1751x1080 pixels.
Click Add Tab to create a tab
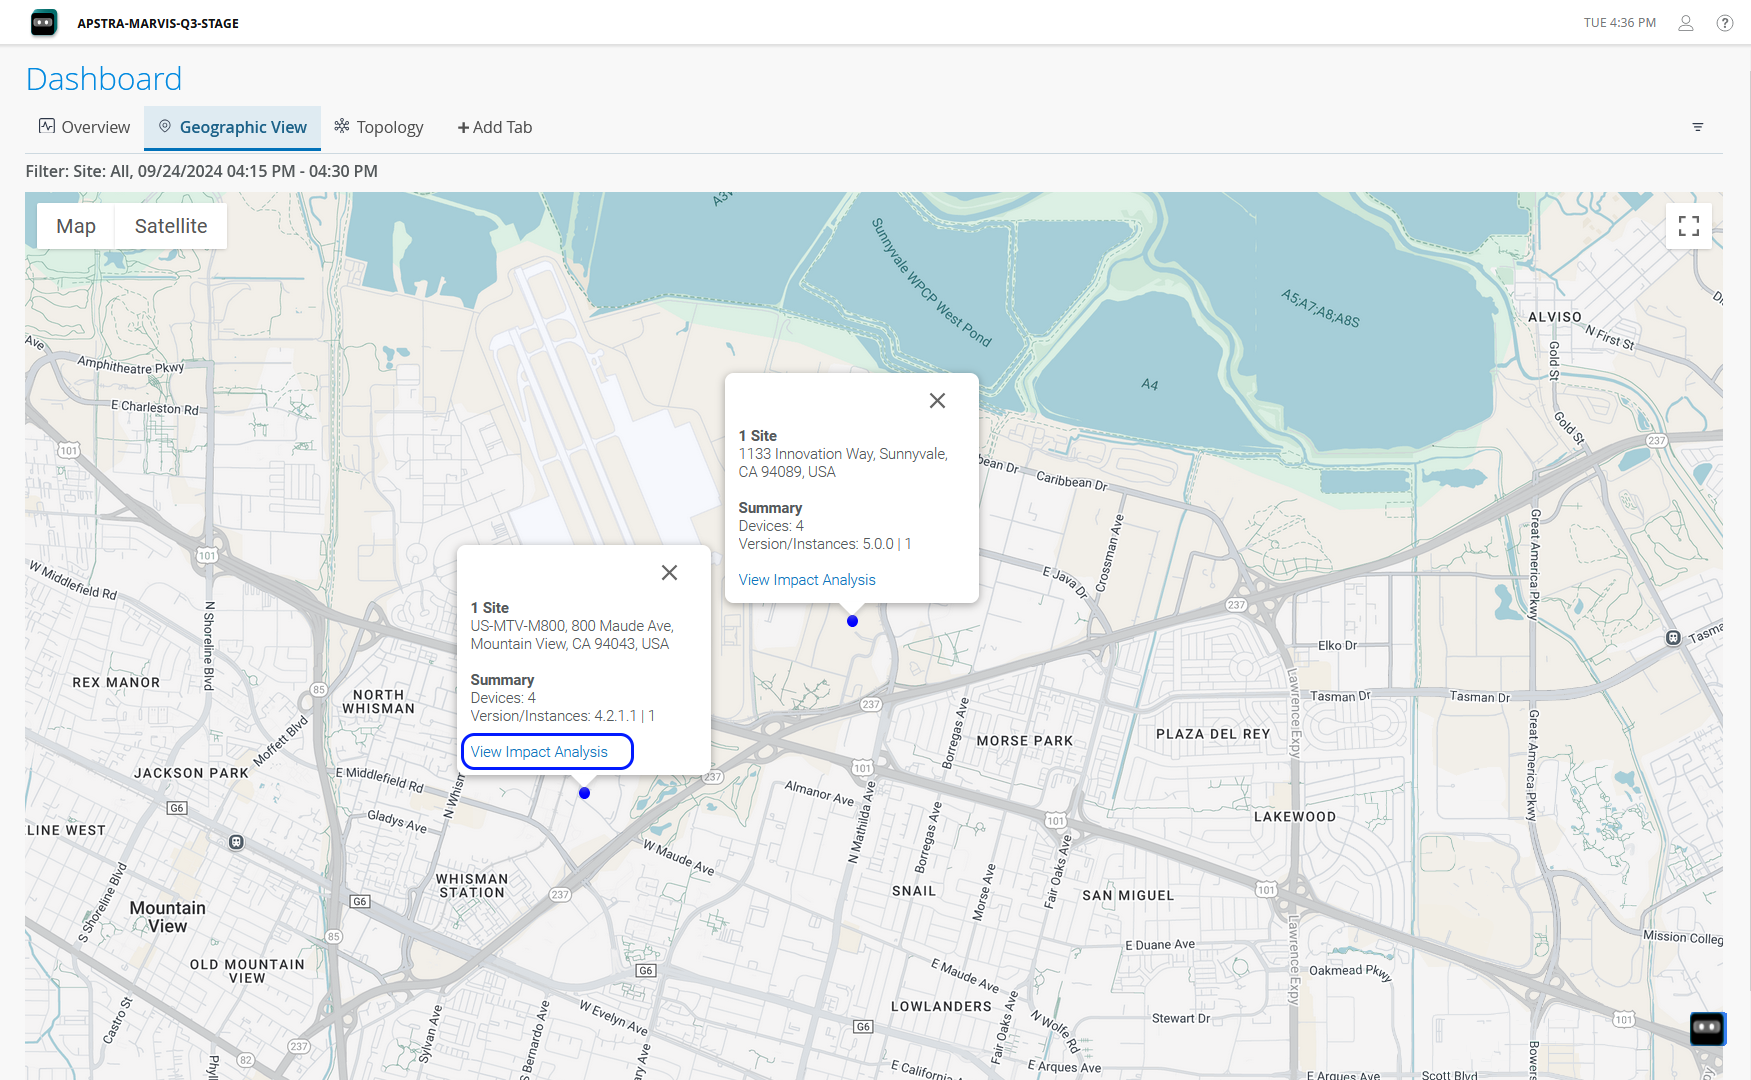pos(495,127)
